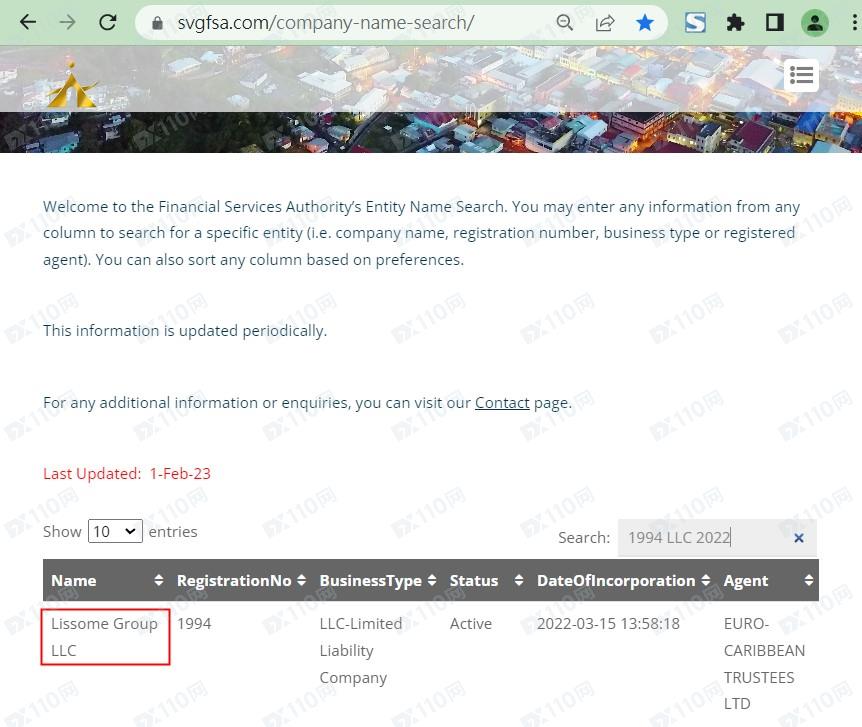Sort the table by Name column
862x727 pixels.
tap(106, 580)
